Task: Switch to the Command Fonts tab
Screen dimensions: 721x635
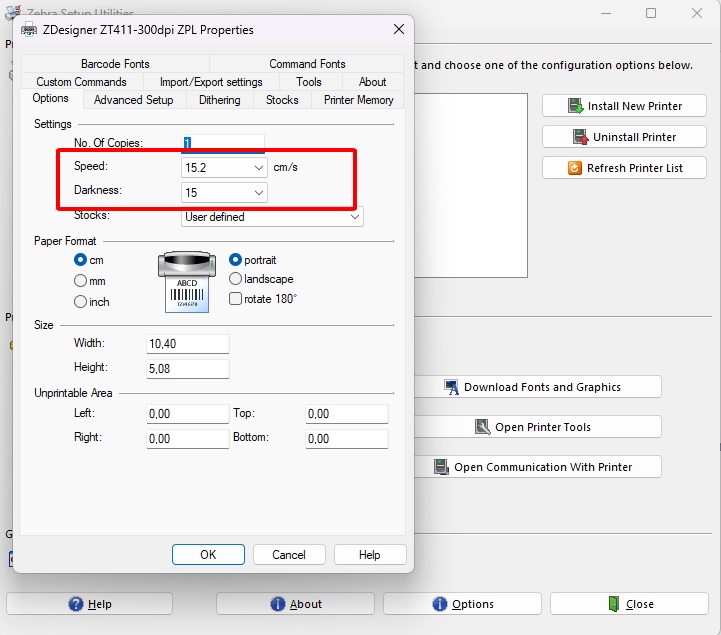Action: point(307,64)
